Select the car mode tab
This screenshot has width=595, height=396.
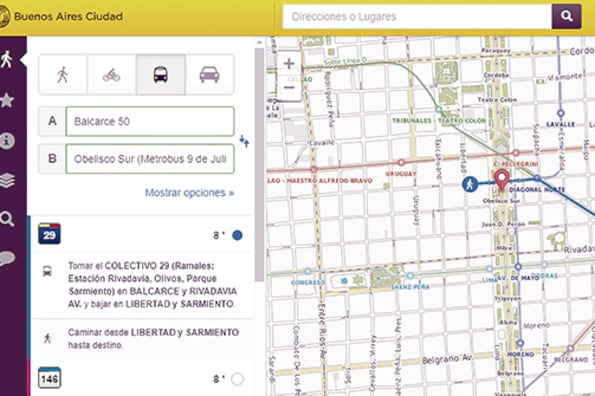(209, 74)
